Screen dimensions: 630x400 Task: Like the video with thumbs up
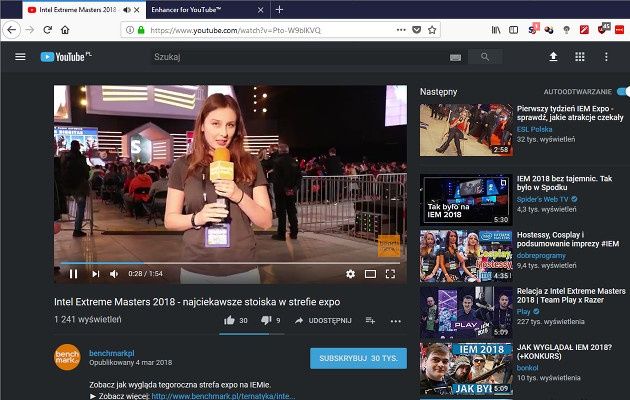point(229,320)
